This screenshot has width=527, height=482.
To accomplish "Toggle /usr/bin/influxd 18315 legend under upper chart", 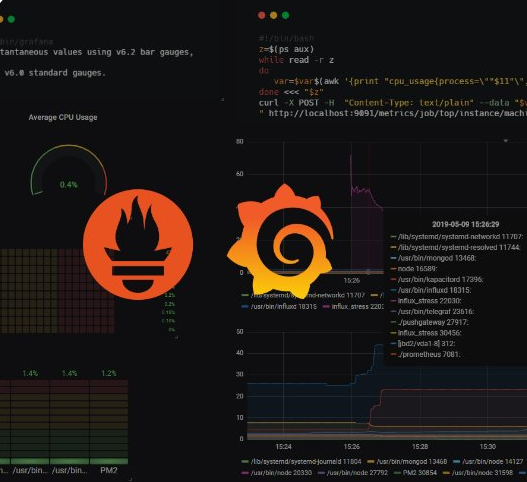I will click(x=279, y=307).
